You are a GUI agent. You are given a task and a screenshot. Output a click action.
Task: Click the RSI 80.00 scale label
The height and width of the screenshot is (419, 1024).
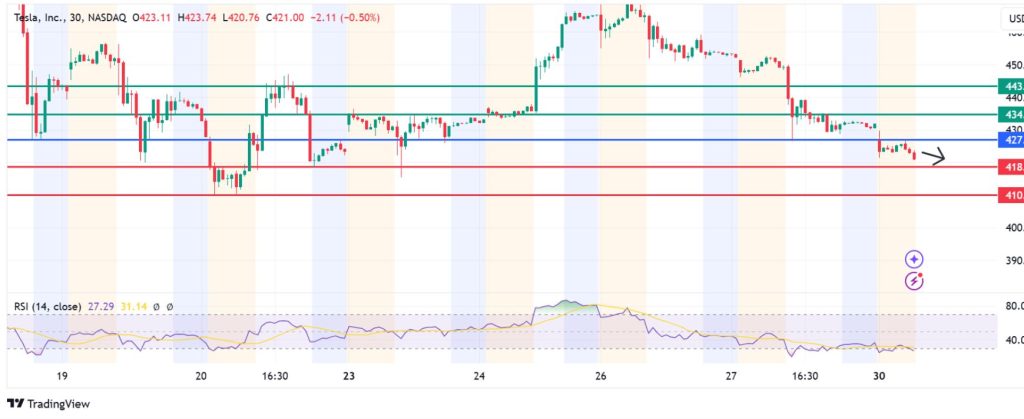click(x=1012, y=306)
